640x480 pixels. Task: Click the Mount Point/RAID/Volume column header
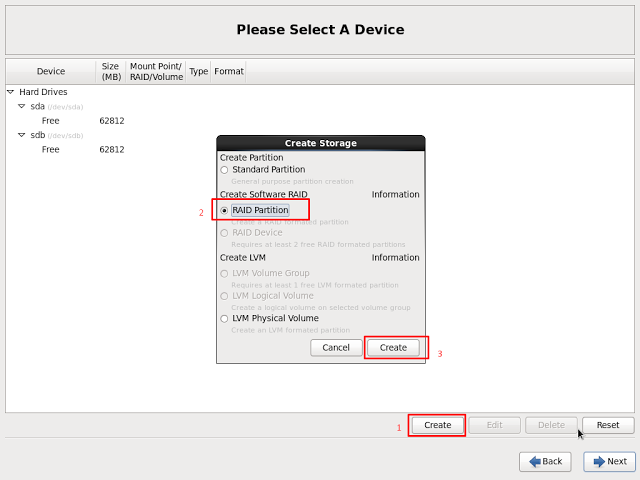click(156, 71)
